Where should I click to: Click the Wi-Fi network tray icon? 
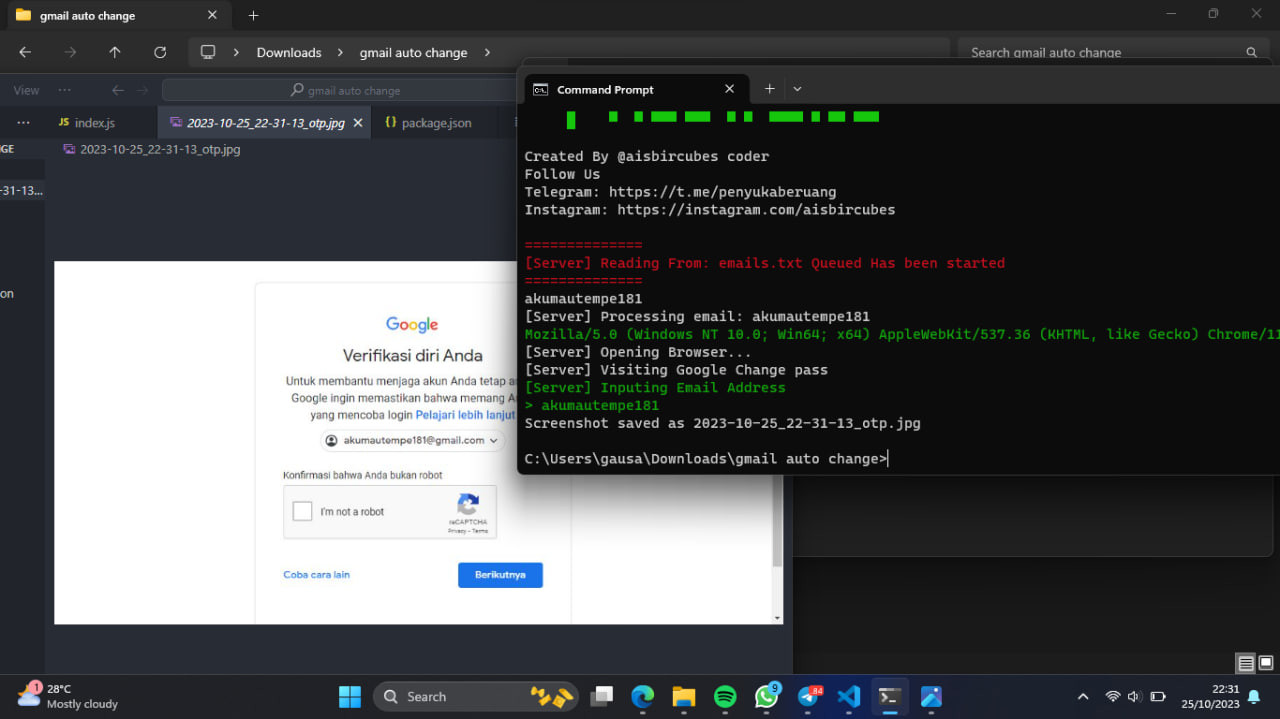pyautogui.click(x=1112, y=696)
